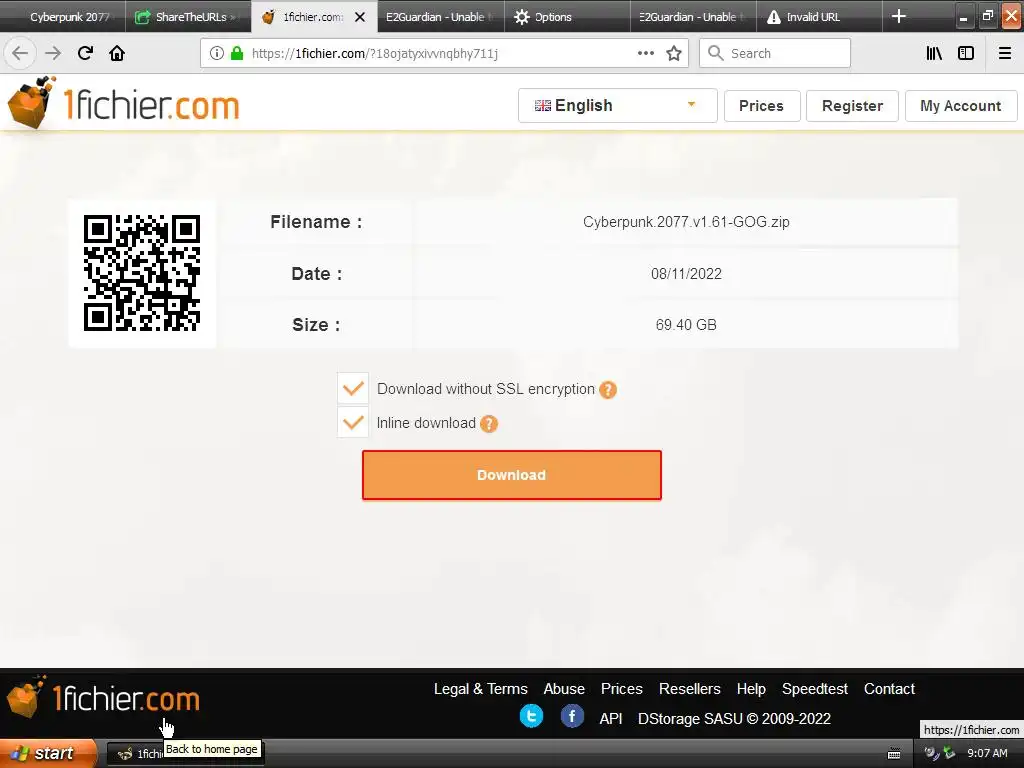Show site information icon in address bar
This screenshot has width=1024, height=768.
[x=217, y=53]
